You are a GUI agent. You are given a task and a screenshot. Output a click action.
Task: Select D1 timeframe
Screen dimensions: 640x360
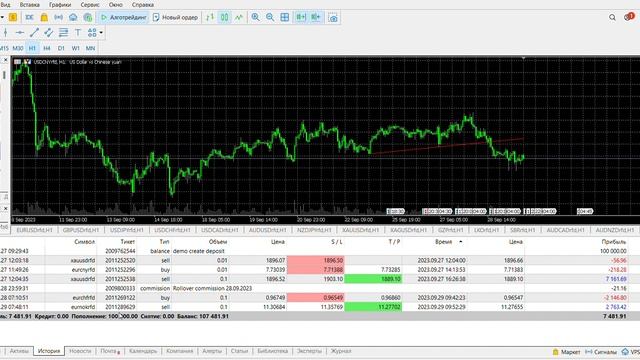[61, 48]
